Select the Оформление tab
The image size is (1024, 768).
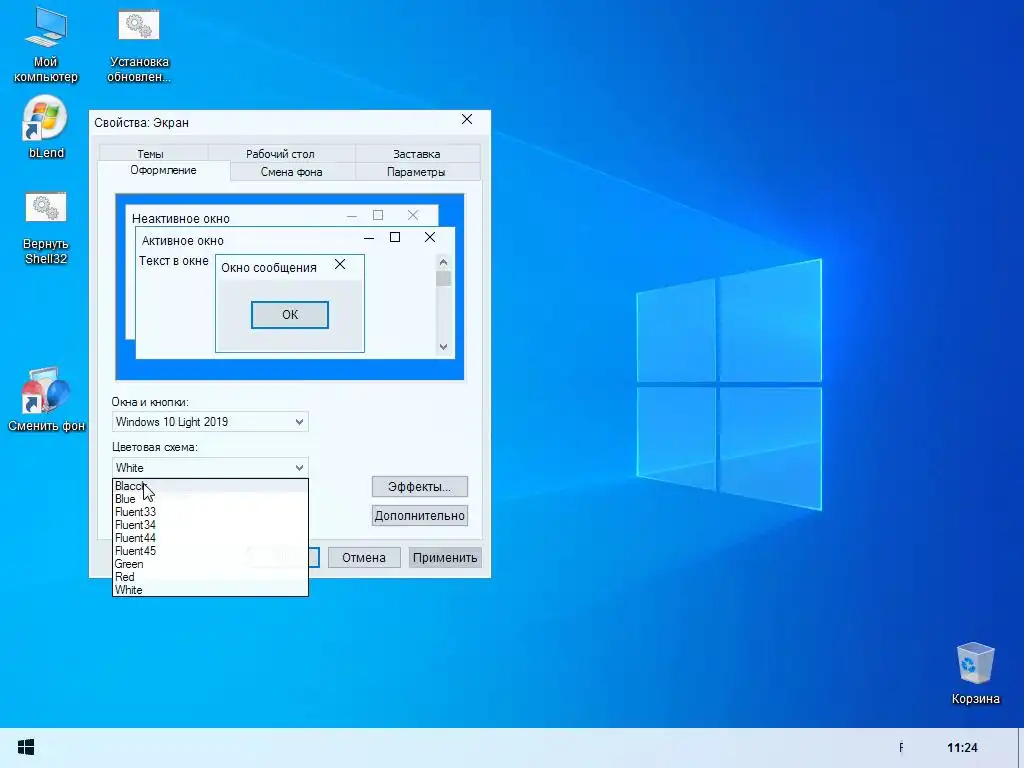163,170
